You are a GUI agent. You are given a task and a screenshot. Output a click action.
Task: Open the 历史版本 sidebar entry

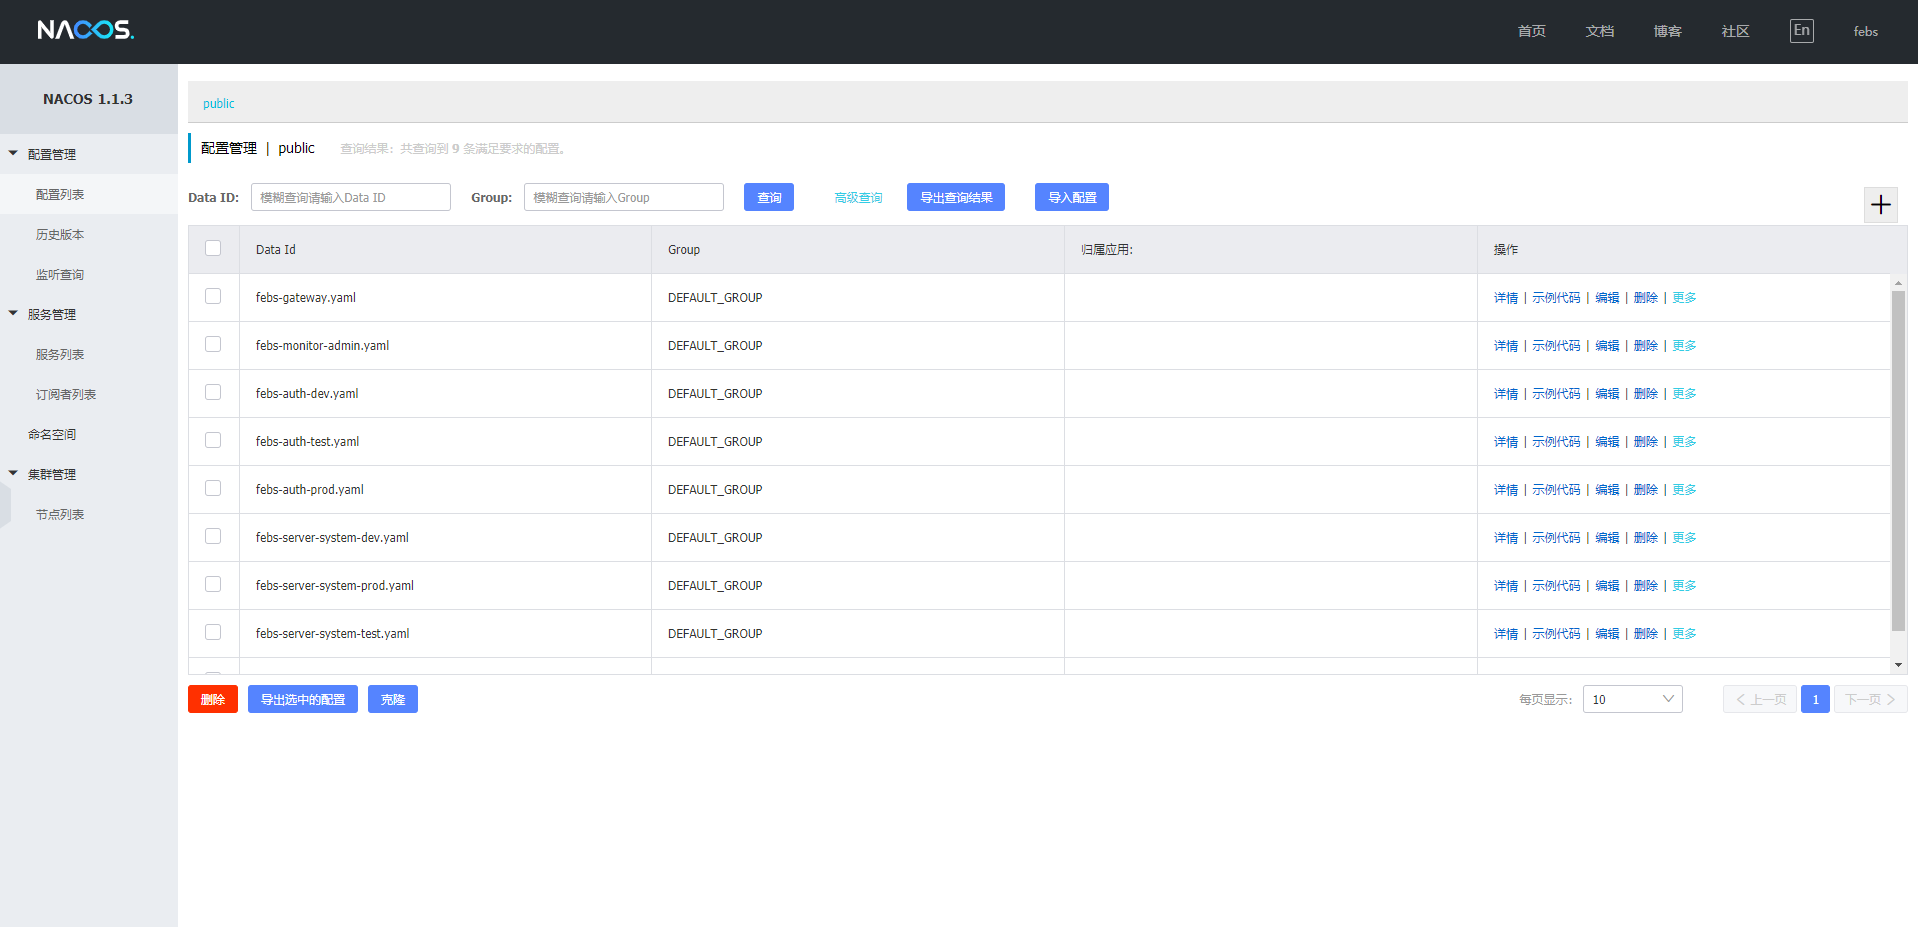(x=60, y=233)
